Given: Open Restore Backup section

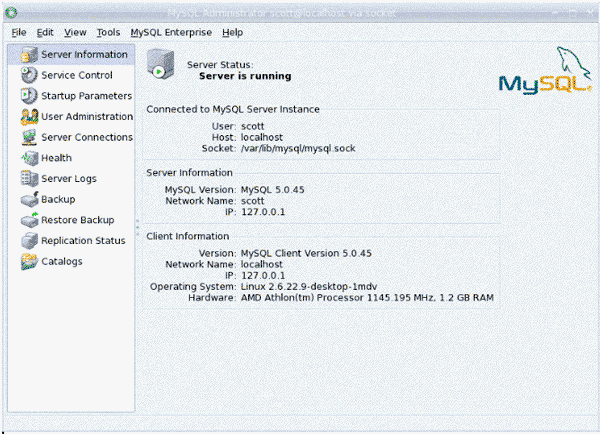Looking at the screenshot, I should 78,220.
